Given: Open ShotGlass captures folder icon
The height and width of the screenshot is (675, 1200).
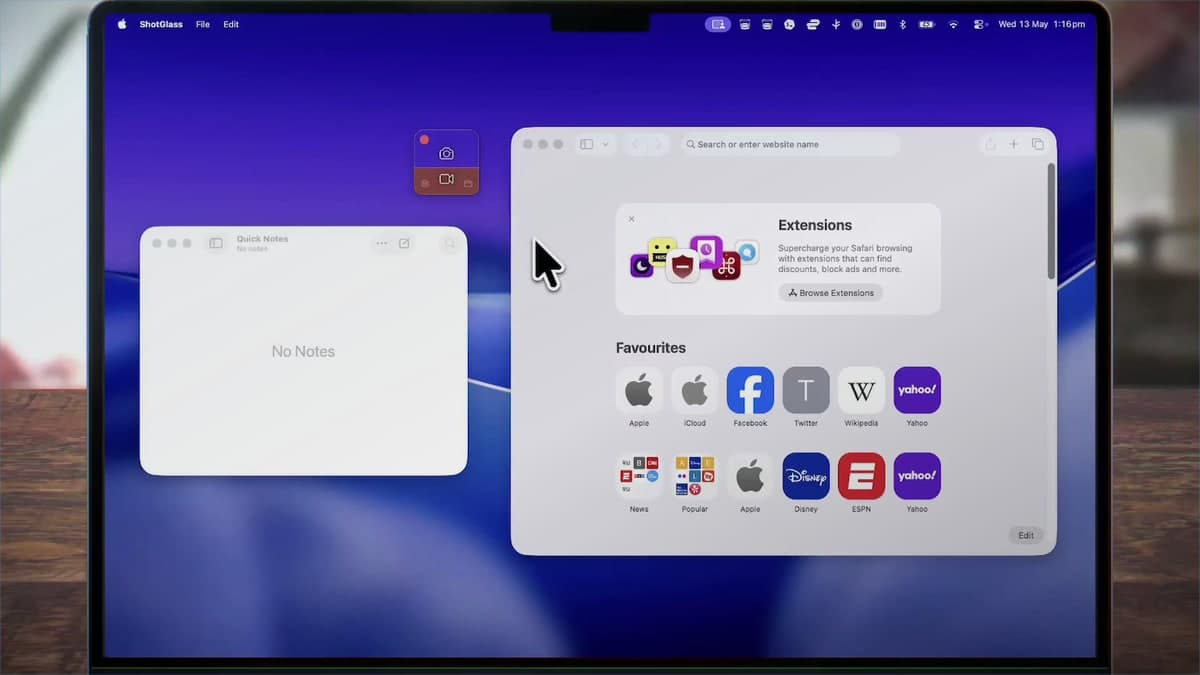Looking at the screenshot, I should click(468, 183).
